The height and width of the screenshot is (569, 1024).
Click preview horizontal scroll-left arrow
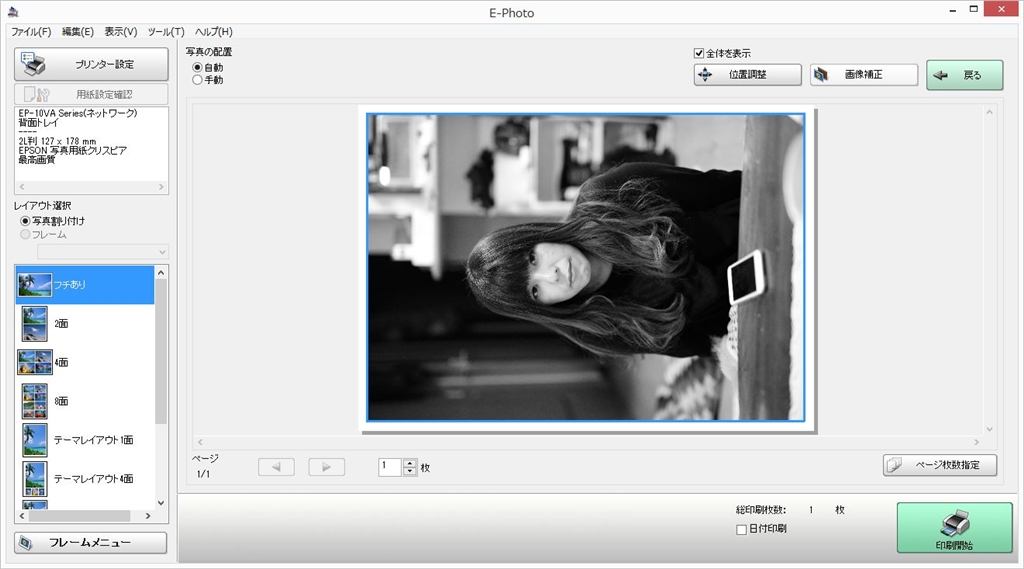point(200,442)
